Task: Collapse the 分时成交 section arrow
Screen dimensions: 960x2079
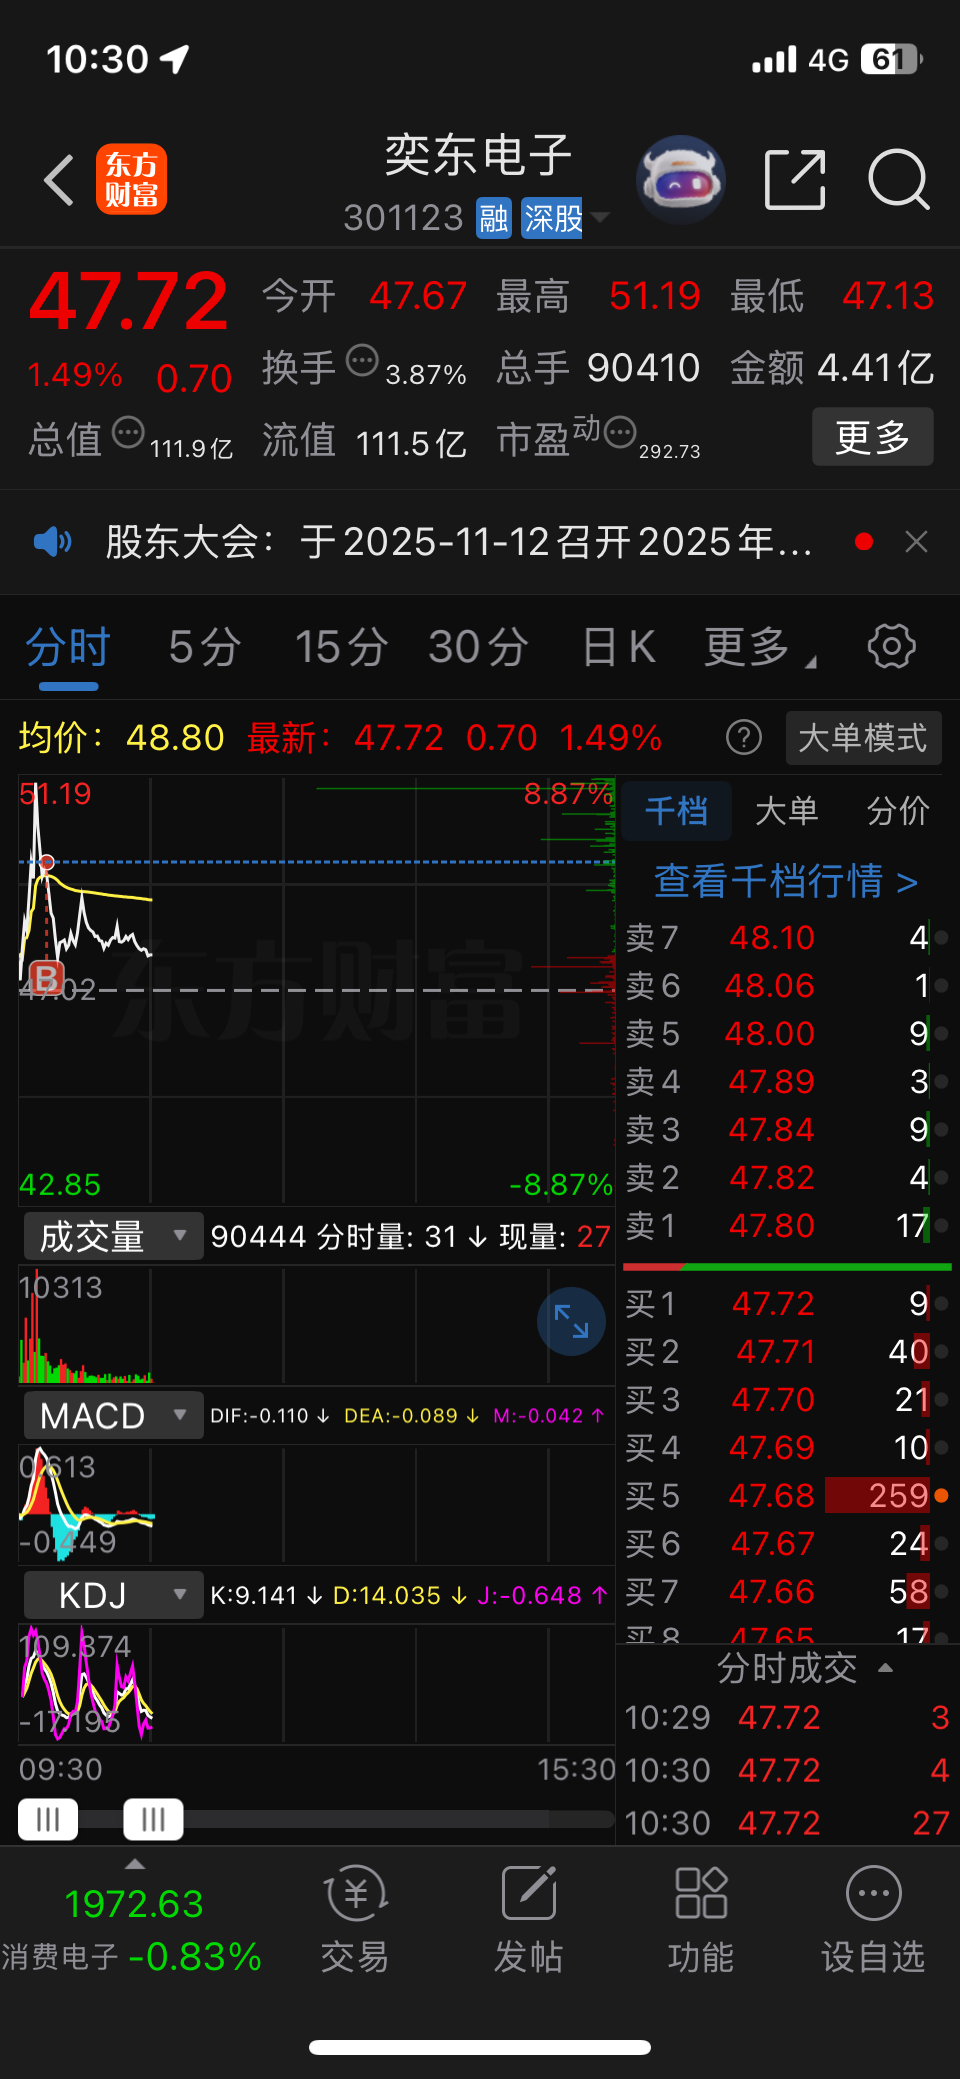Action: pos(885,1668)
